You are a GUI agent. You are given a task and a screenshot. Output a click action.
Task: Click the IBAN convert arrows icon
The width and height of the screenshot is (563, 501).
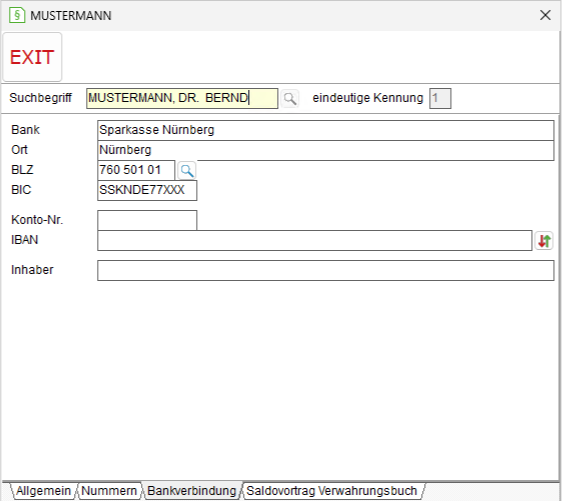point(544,241)
